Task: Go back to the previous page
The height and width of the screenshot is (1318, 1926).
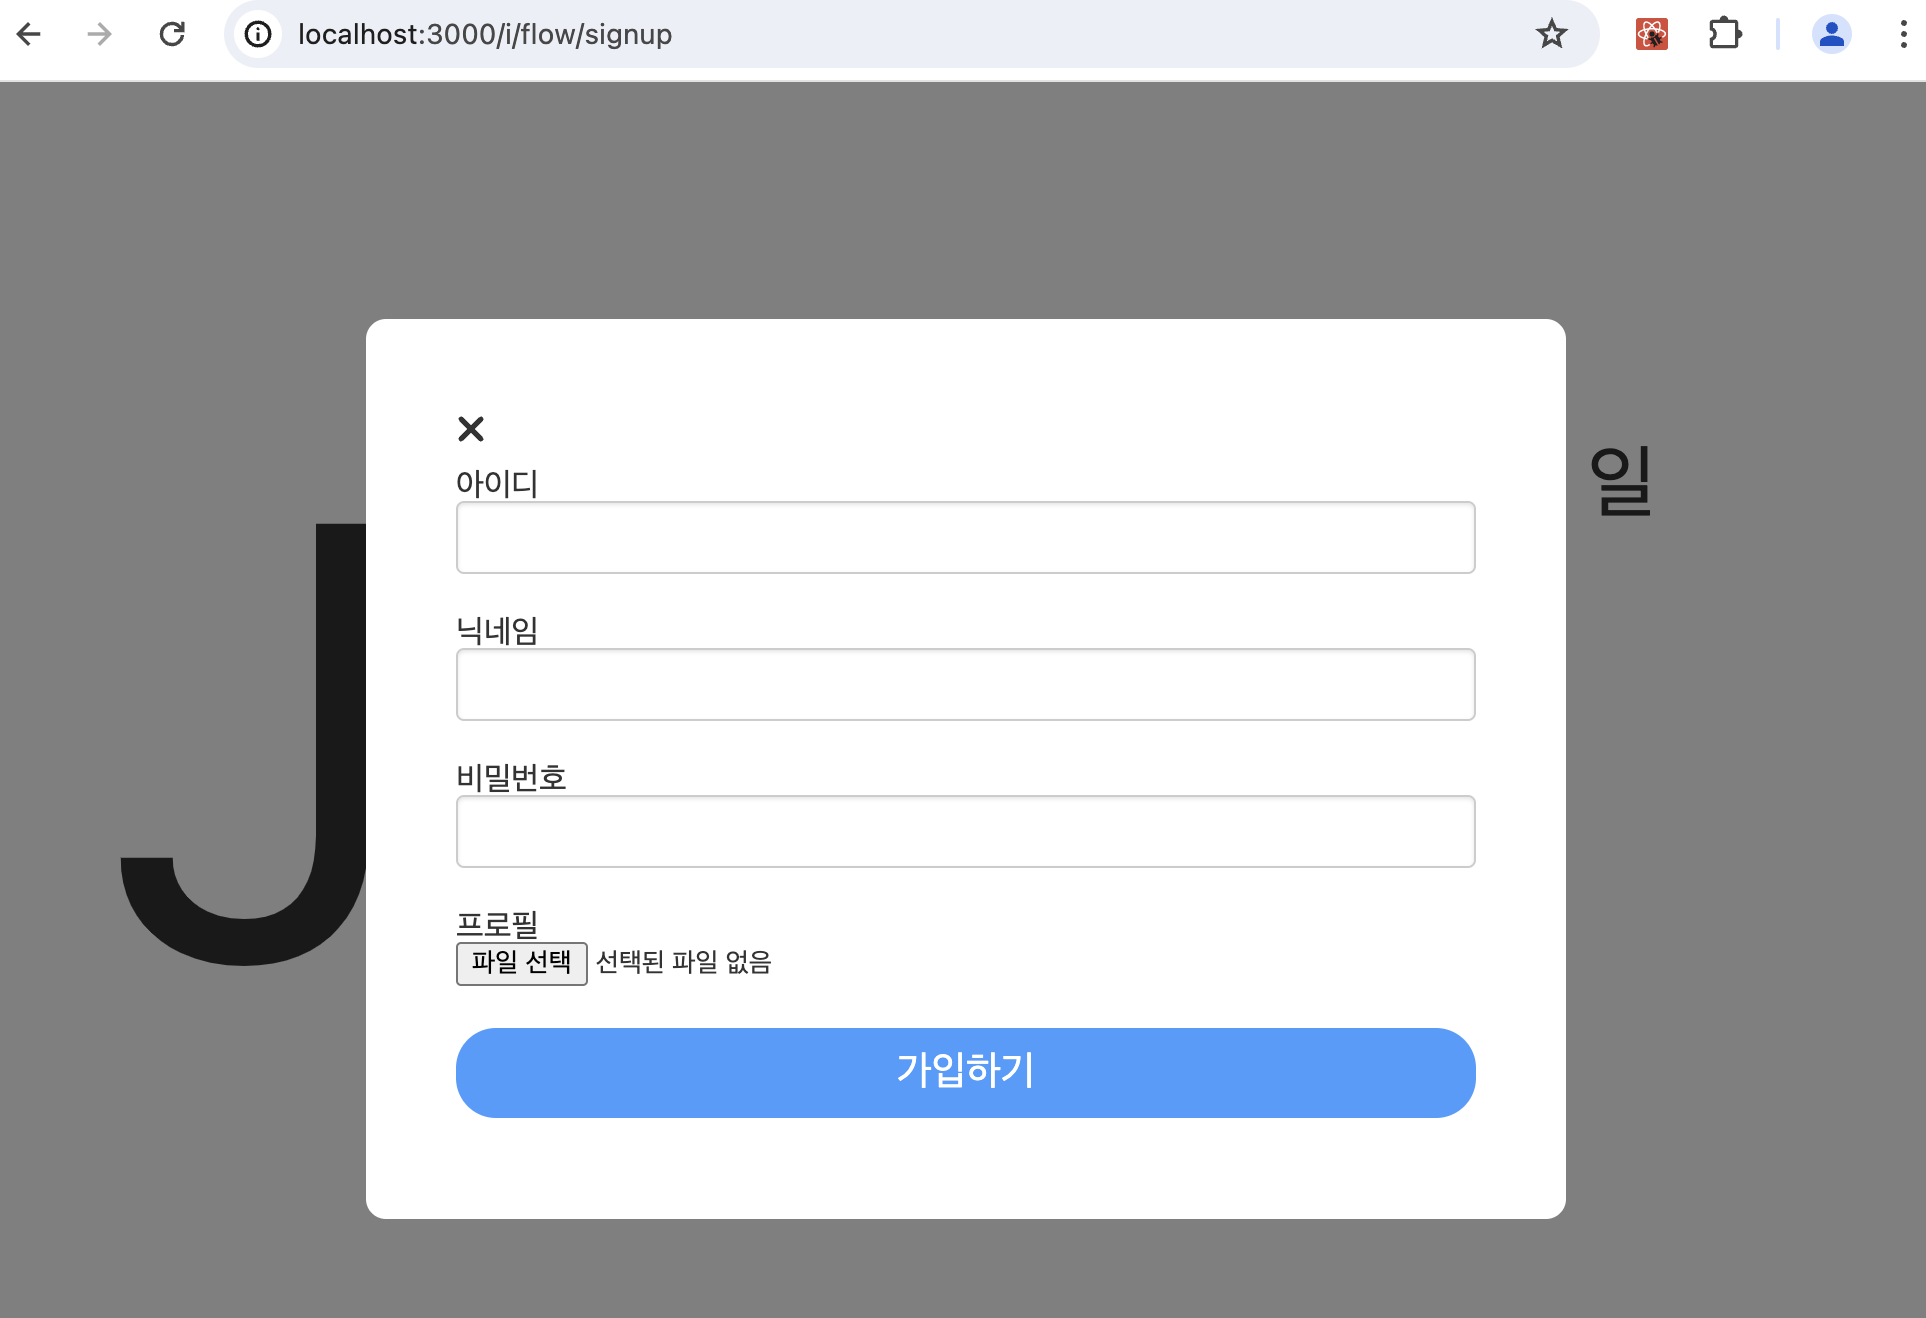Action: click(29, 34)
